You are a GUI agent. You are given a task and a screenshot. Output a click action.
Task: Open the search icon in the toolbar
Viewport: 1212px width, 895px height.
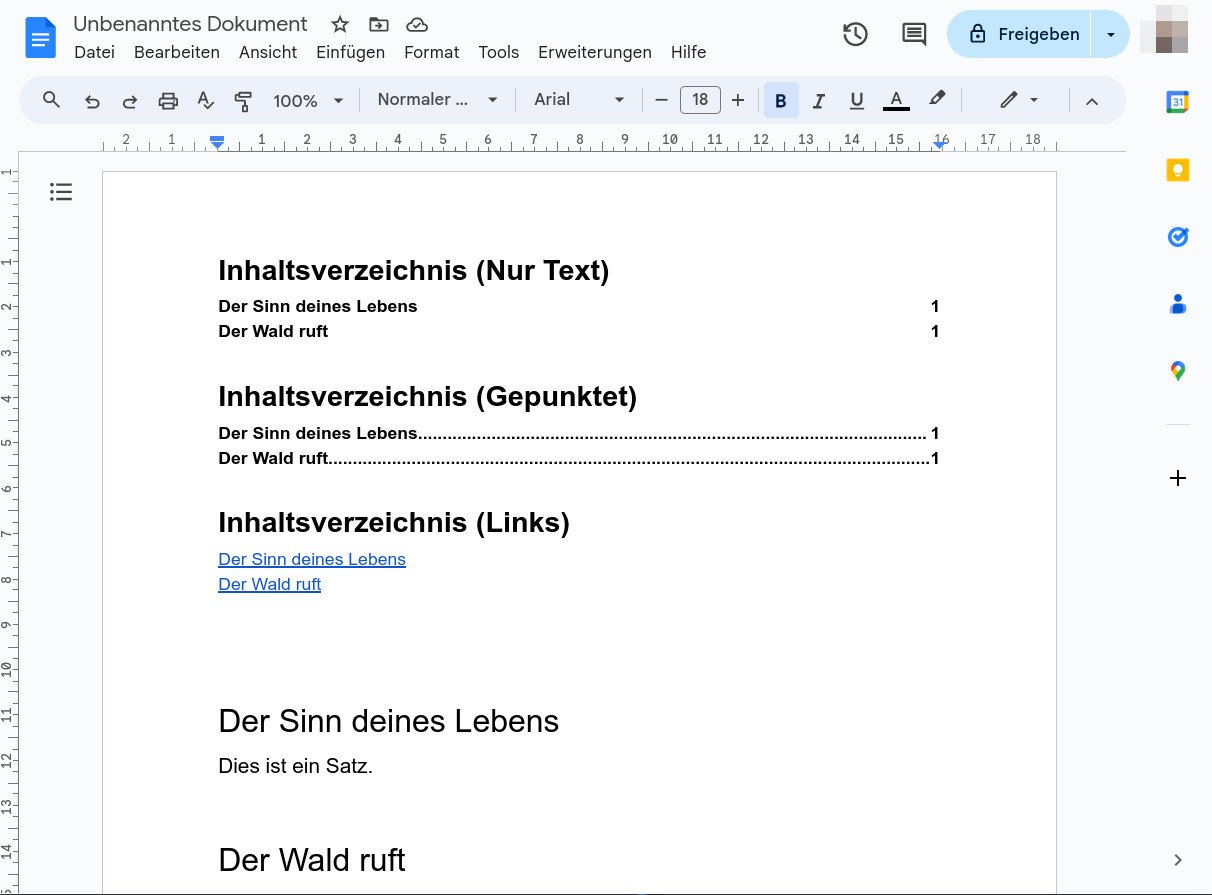51,100
